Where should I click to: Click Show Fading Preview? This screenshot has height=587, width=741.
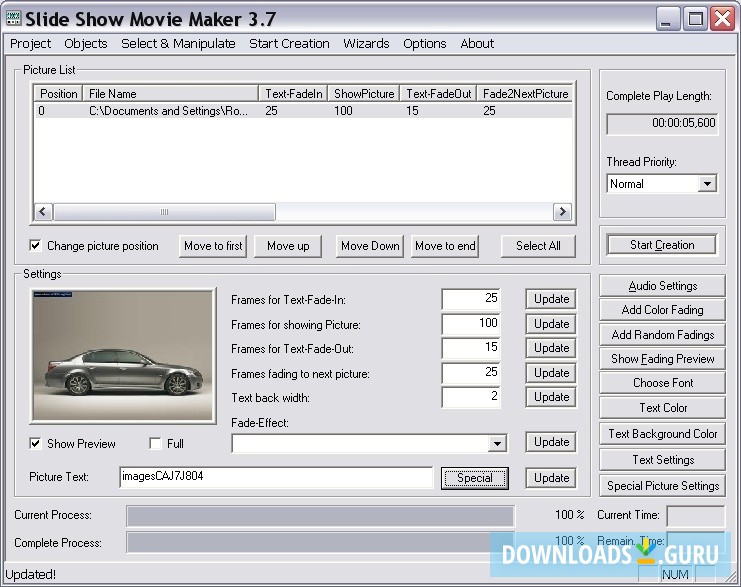(x=663, y=359)
